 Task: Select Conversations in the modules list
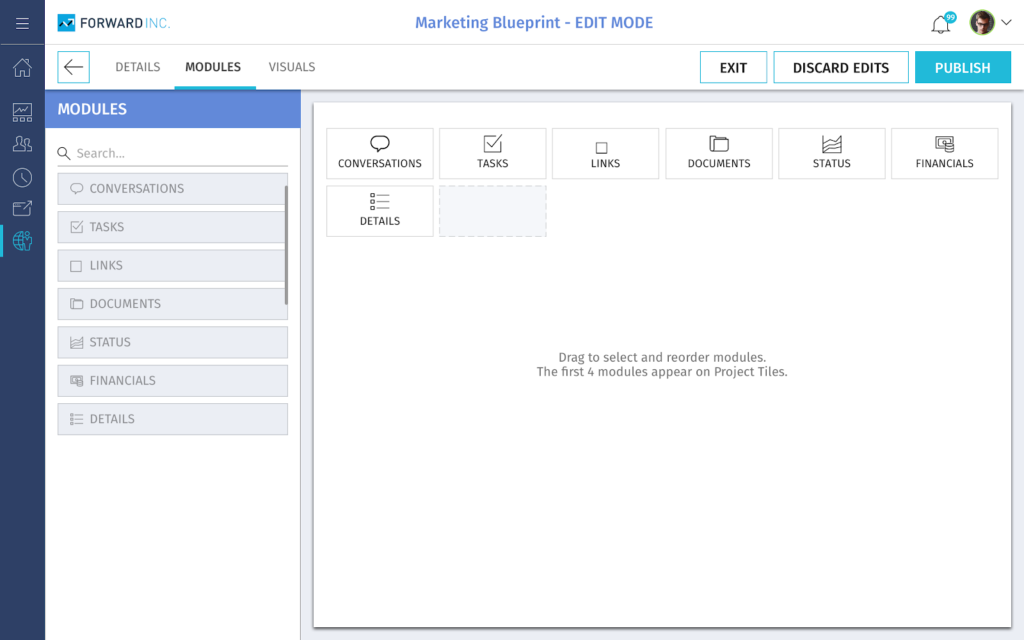172,189
